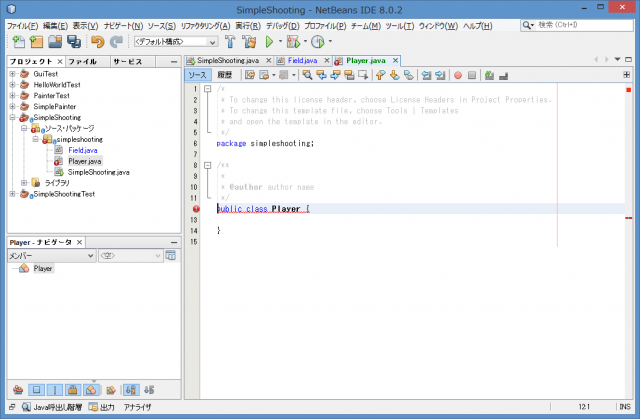
Task: Toggle Sort by Name in navigator
Action: [131, 390]
